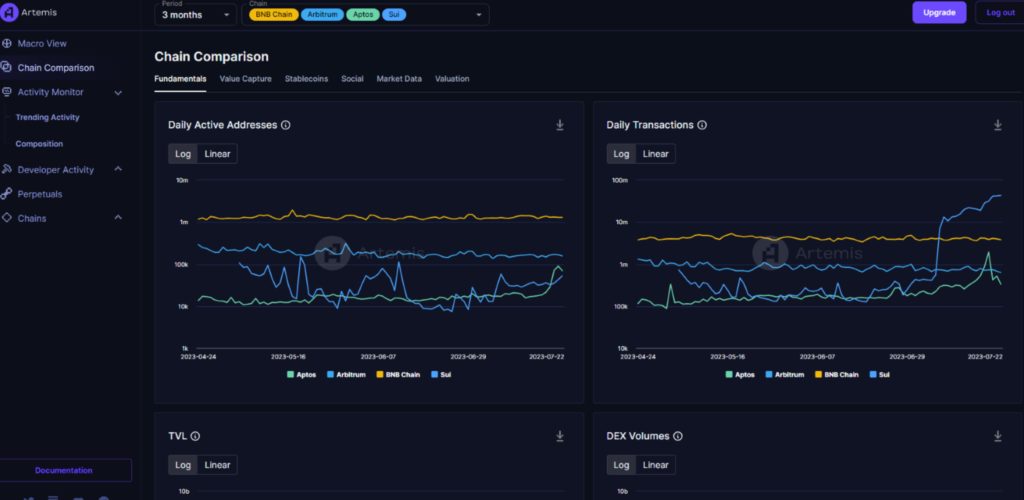
Task: Click the Artemis logo in the sidebar
Action: tap(9, 12)
